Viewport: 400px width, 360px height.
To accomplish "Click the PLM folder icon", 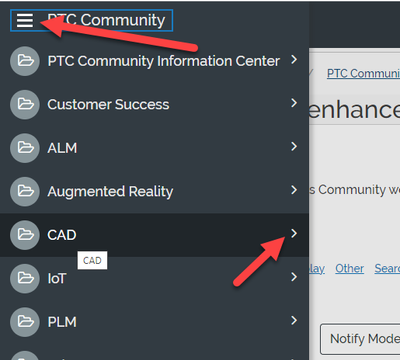I will click(25, 322).
